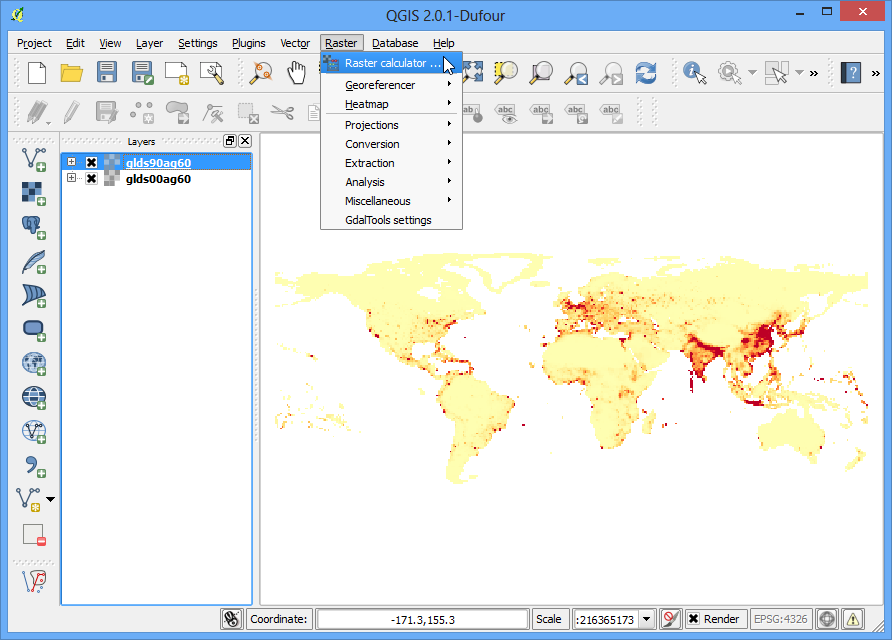Viewport: 892px width, 640px height.
Task: Toggle visibility of glds90ag60 layer
Action: point(91,162)
